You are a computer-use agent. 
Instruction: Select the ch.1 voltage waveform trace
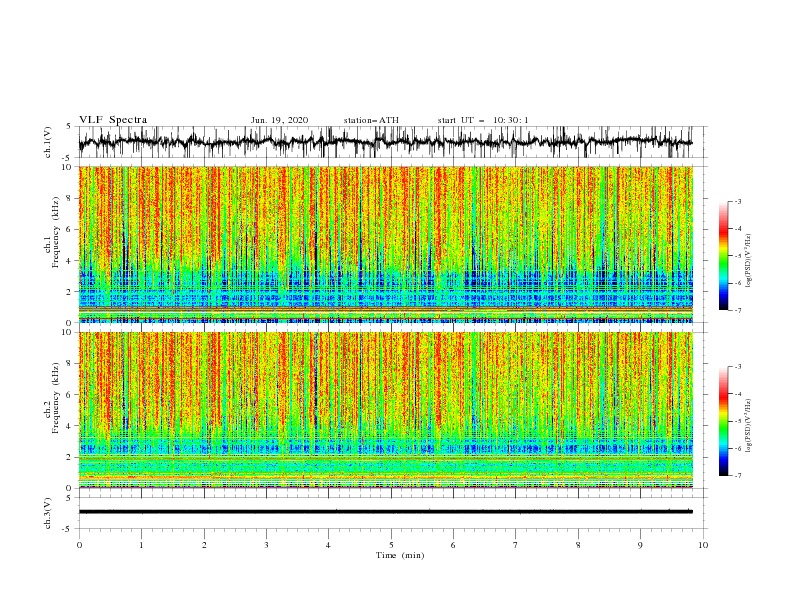pyautogui.click(x=385, y=142)
